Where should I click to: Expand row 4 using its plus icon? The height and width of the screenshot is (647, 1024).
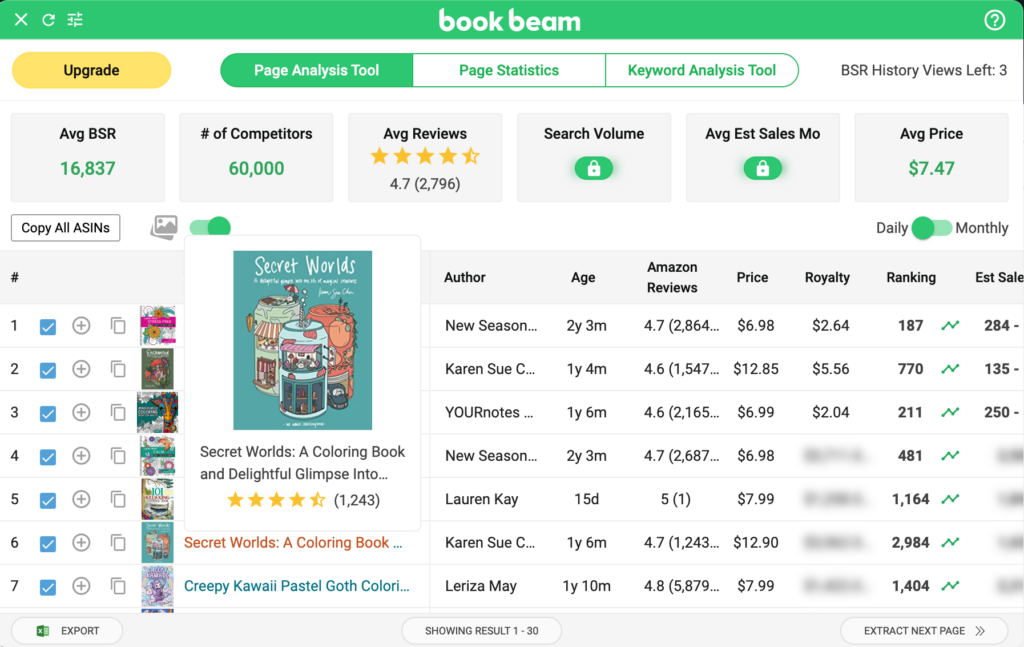click(81, 455)
